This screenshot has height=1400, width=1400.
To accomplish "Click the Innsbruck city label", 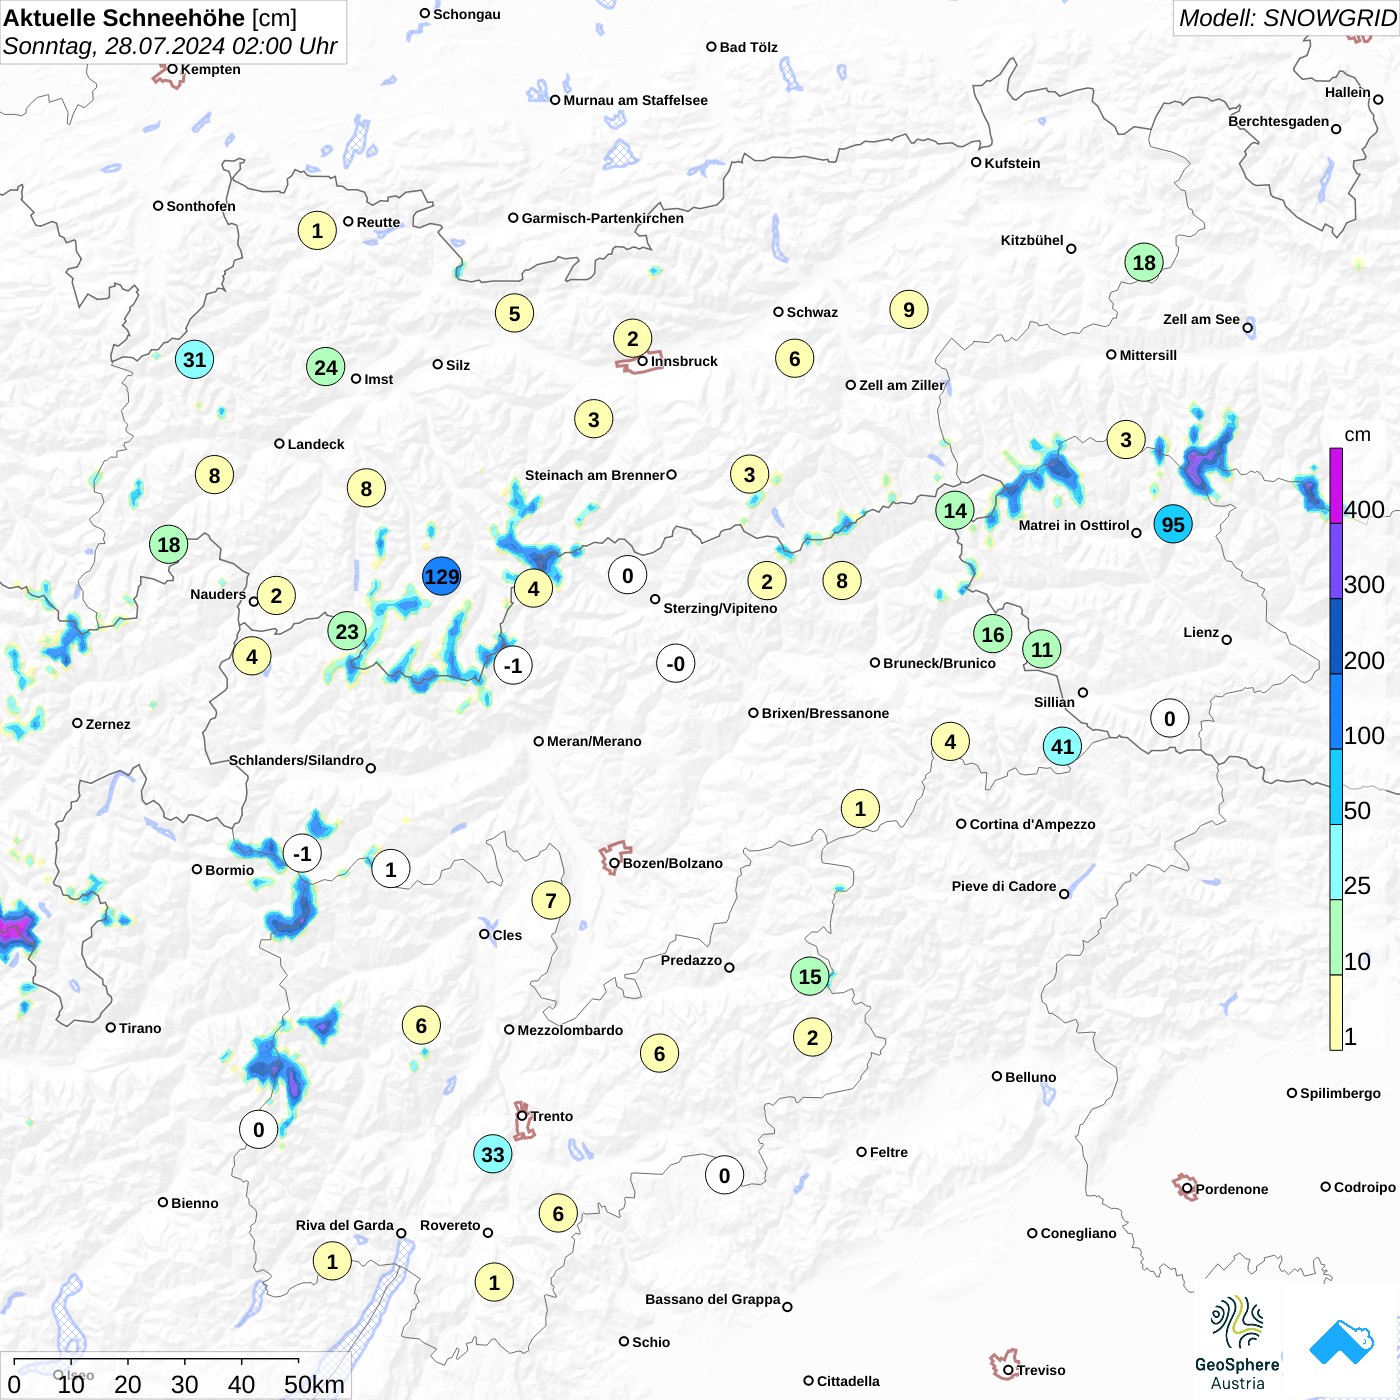I will (x=684, y=361).
